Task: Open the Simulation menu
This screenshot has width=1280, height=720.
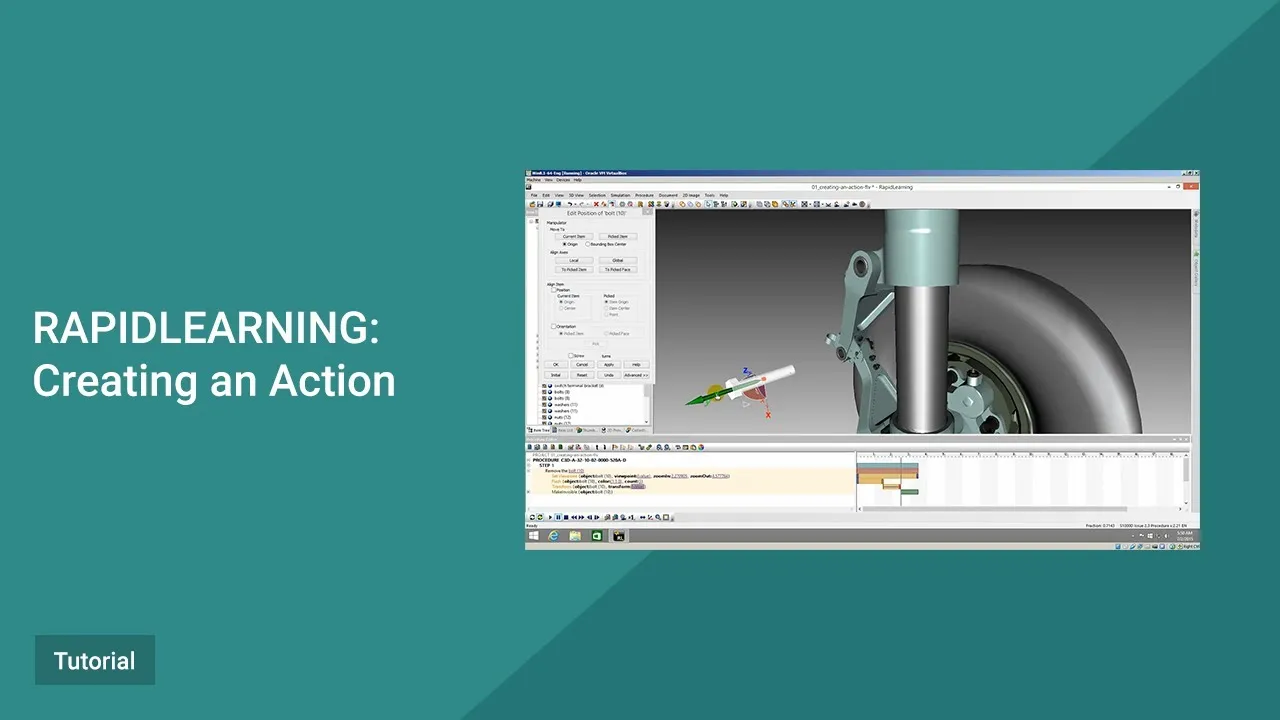Action: point(620,195)
